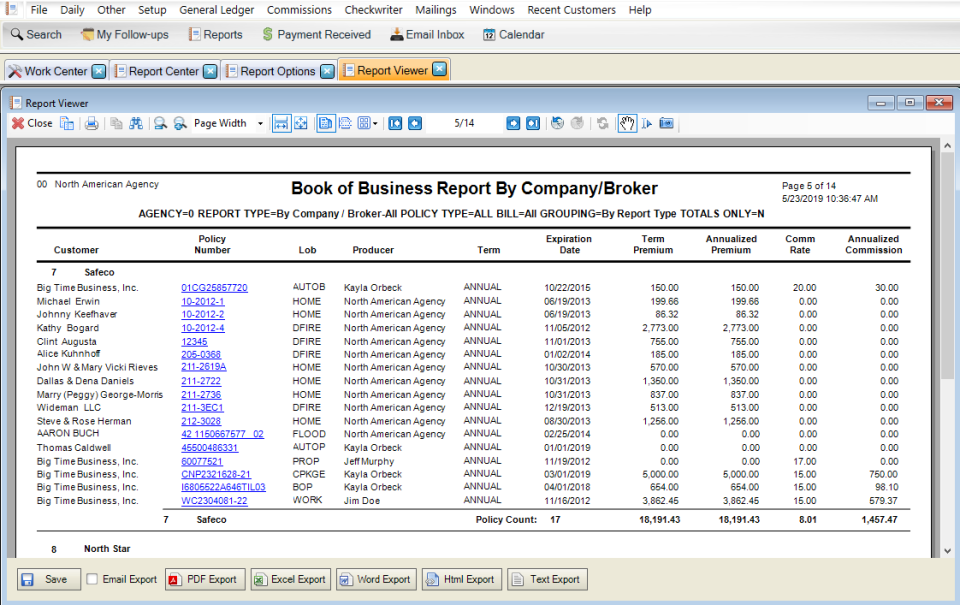
Task: Toggle continuous page layout view
Action: pos(347,123)
